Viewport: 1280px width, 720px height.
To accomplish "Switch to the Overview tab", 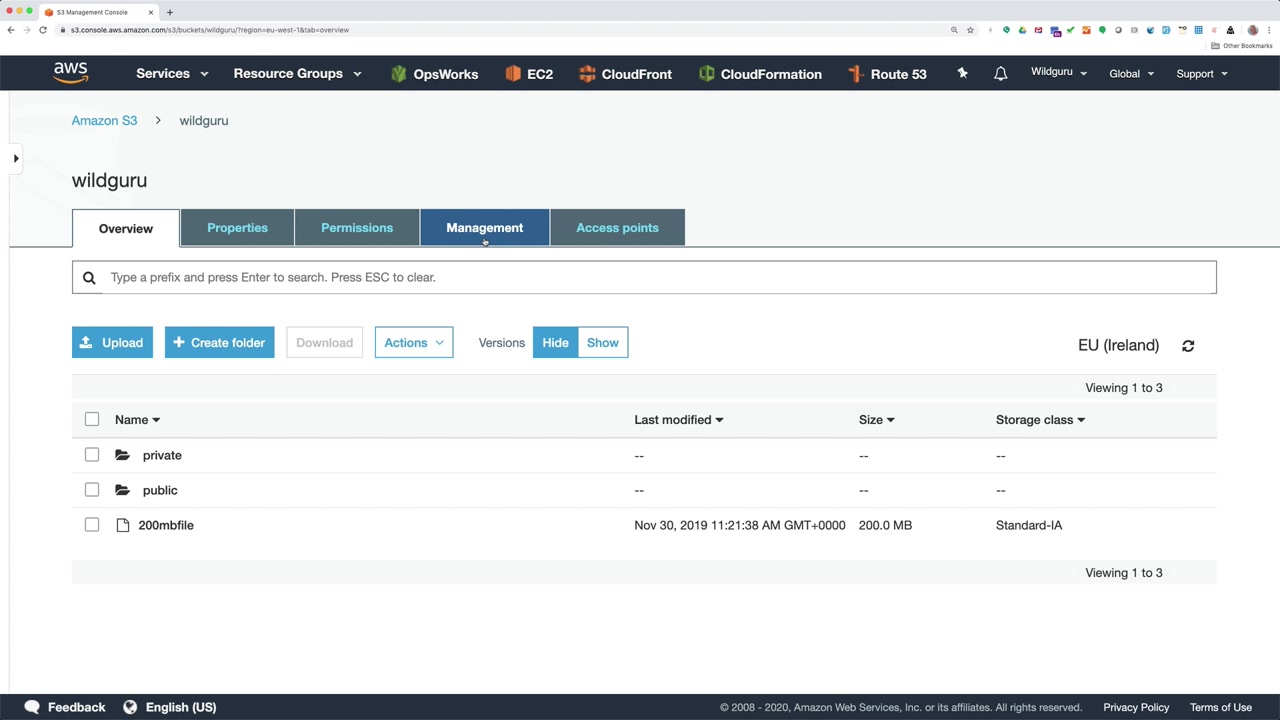I will pyautogui.click(x=126, y=228).
